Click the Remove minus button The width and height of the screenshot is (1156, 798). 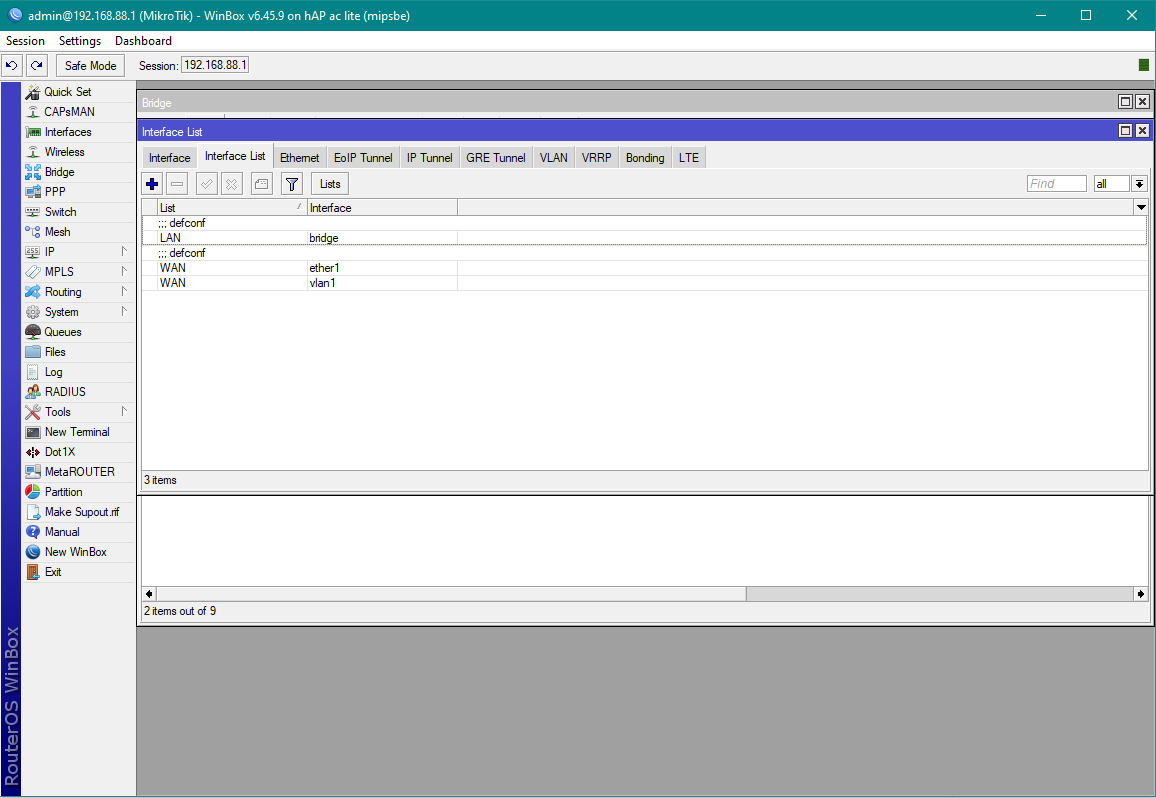tap(177, 184)
